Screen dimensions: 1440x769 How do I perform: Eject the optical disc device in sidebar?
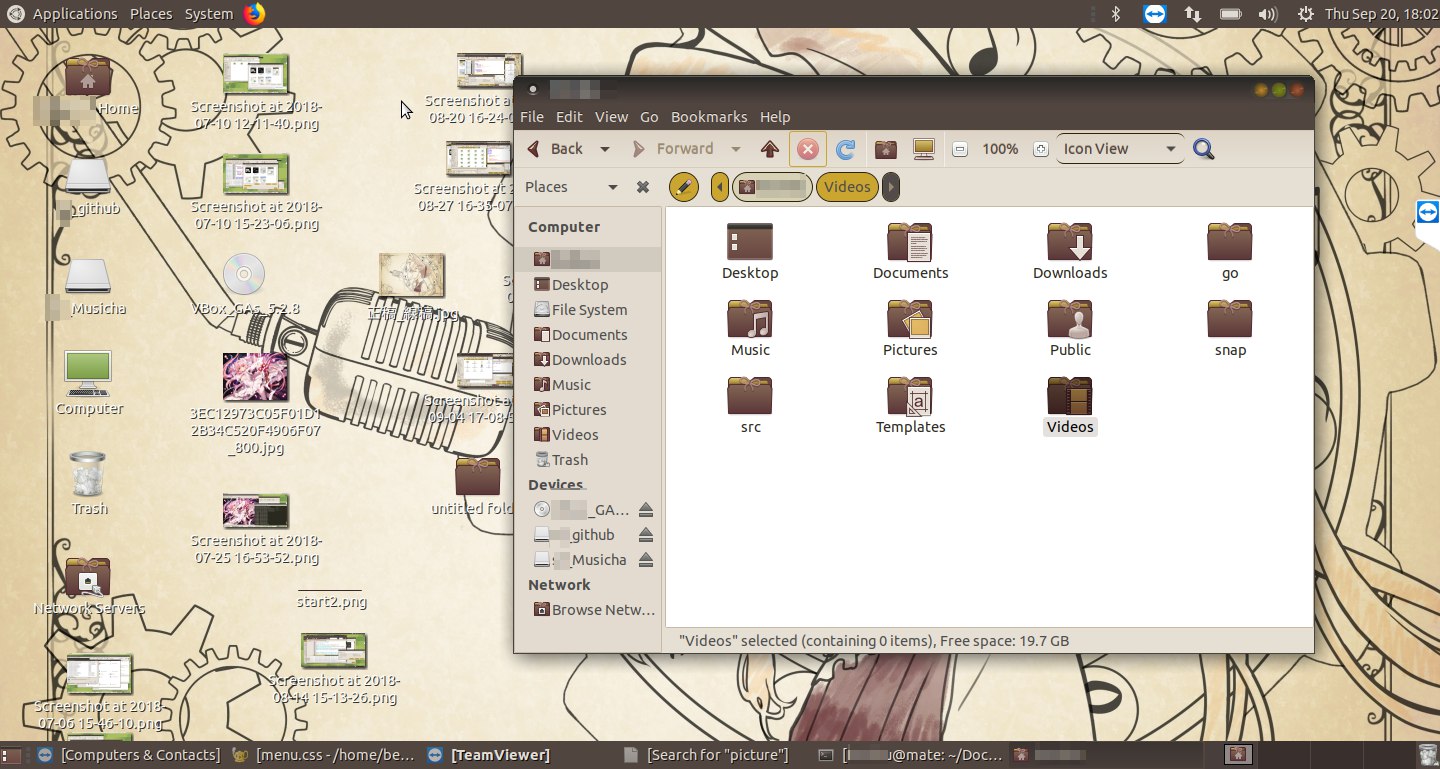coord(646,510)
